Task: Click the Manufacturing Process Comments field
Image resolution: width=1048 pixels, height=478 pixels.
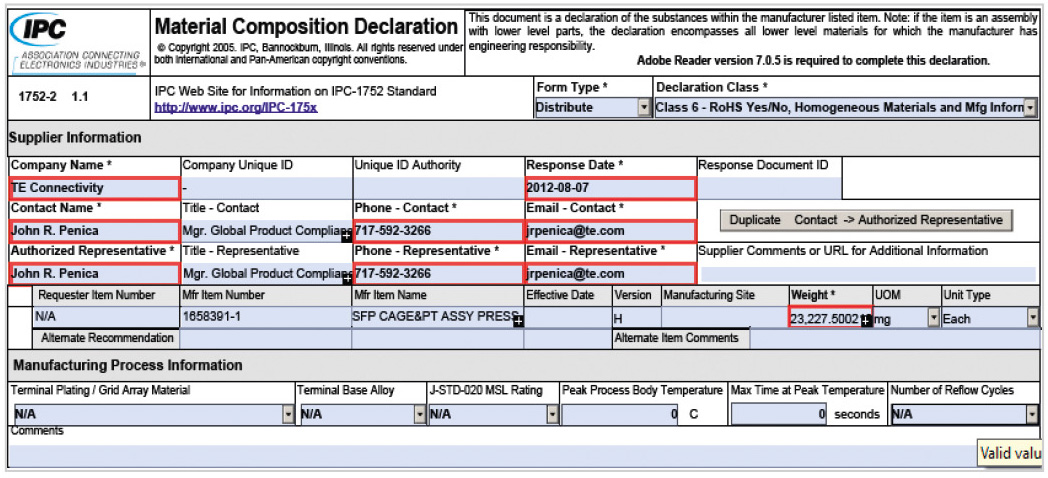Action: [x=491, y=456]
